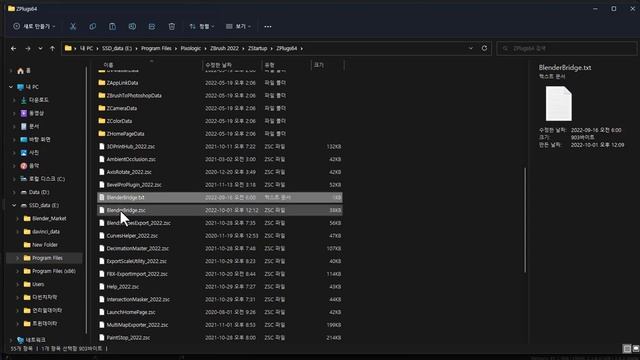Image resolution: width=640 pixels, height=360 pixels.
Task: Sort by the Name column header
Action: point(150,65)
